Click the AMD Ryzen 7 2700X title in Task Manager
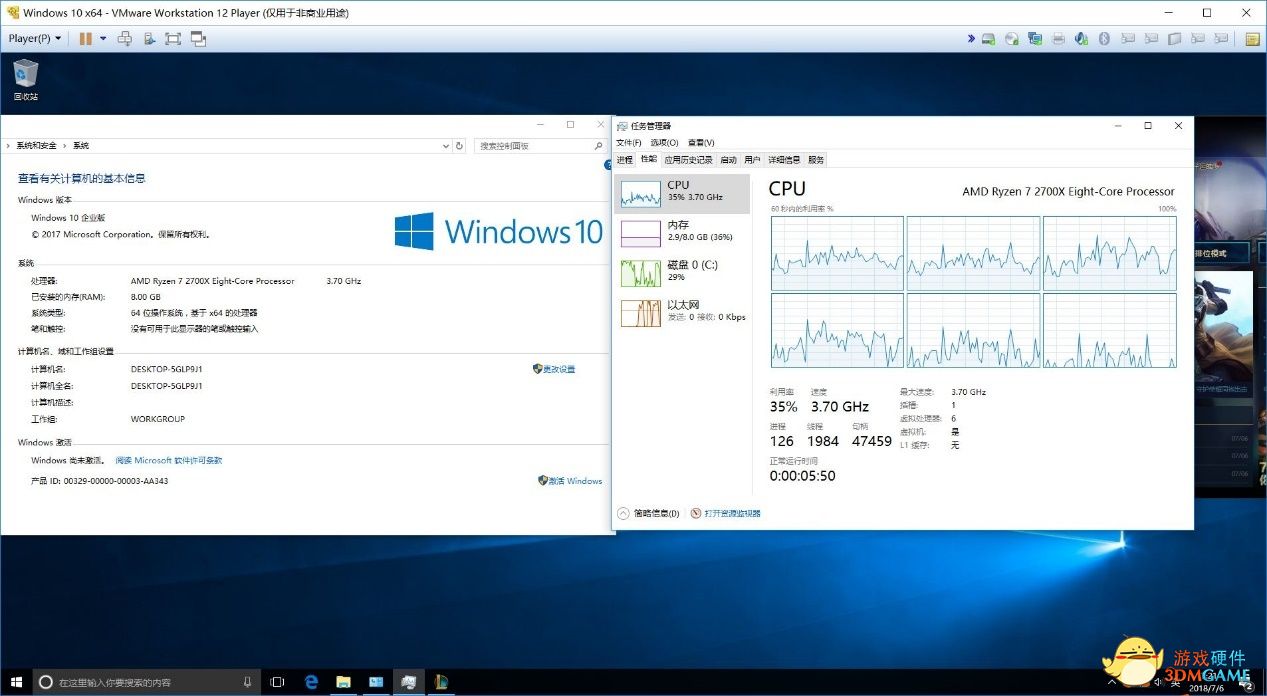 click(x=1068, y=191)
